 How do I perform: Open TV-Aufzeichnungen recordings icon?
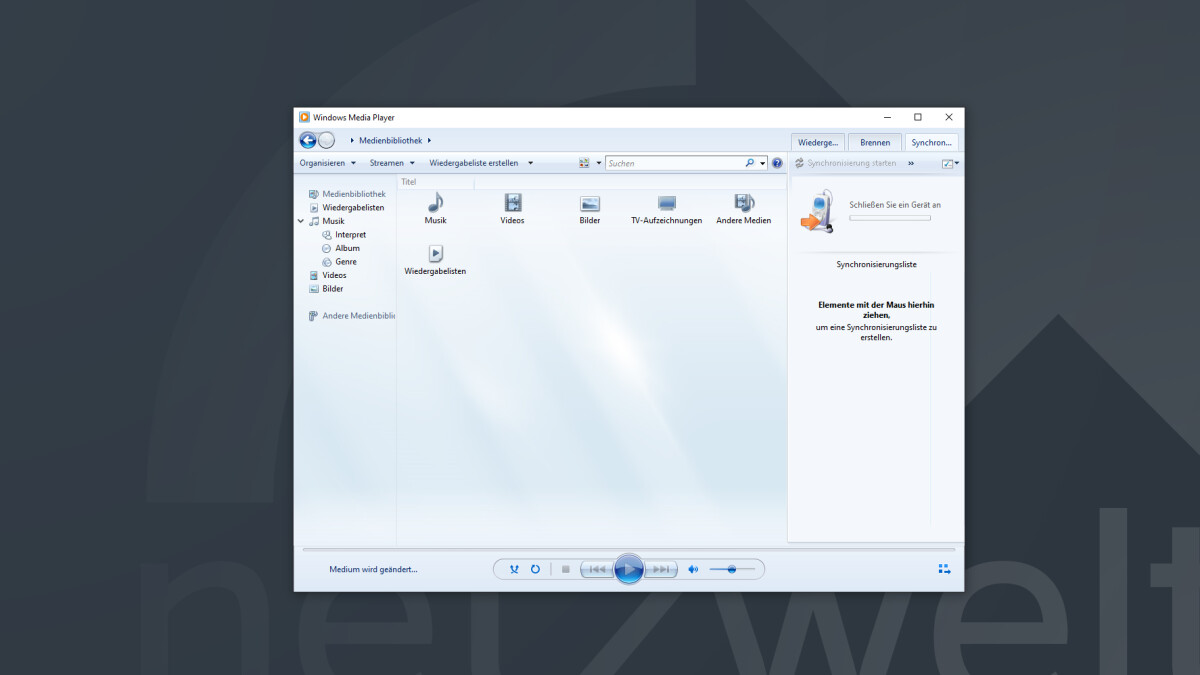(667, 205)
